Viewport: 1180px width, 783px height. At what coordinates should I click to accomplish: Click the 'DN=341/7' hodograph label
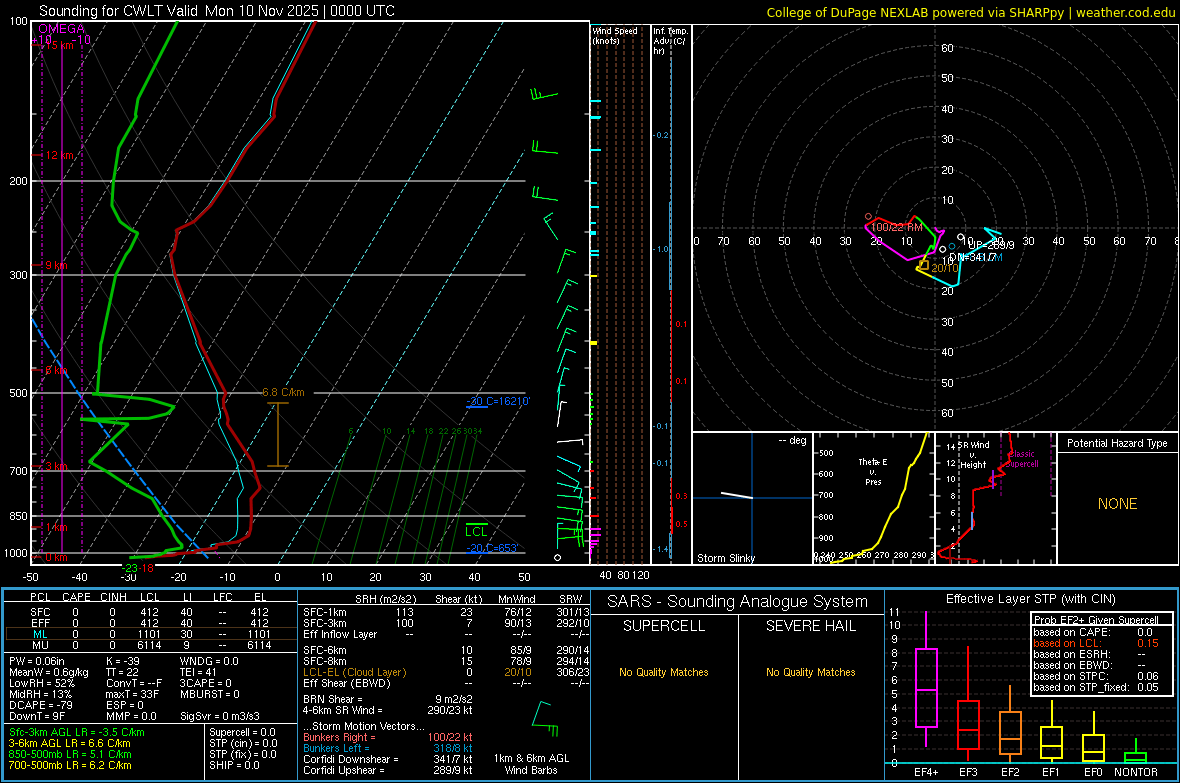click(x=972, y=257)
